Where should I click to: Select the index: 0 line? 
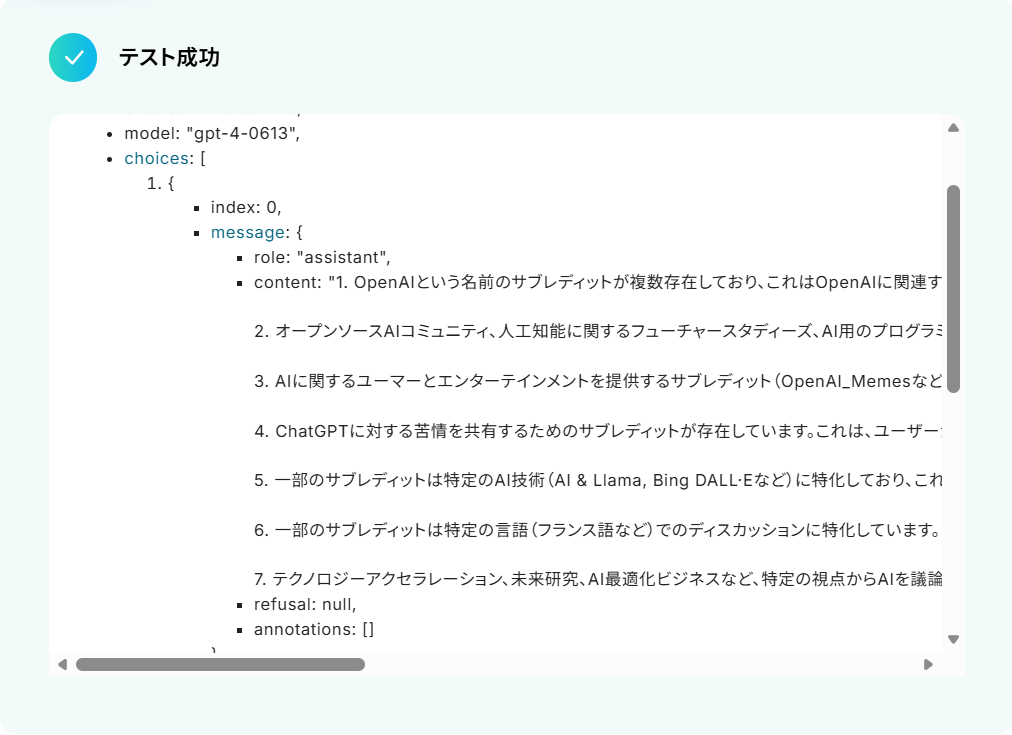click(x=246, y=208)
